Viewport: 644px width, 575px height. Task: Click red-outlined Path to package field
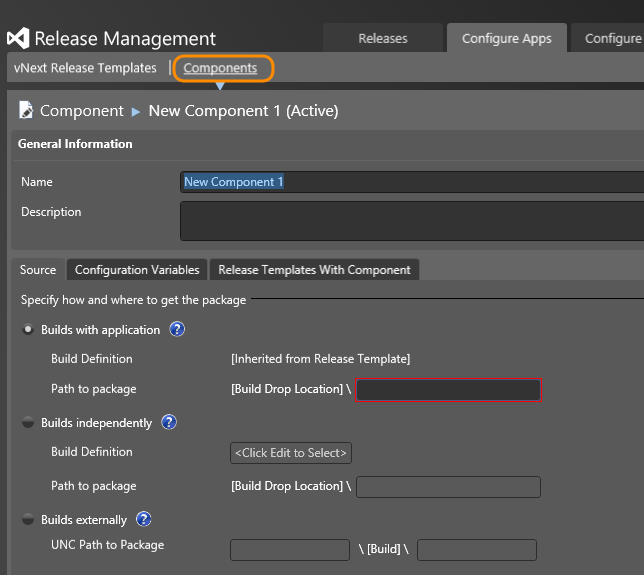click(448, 390)
